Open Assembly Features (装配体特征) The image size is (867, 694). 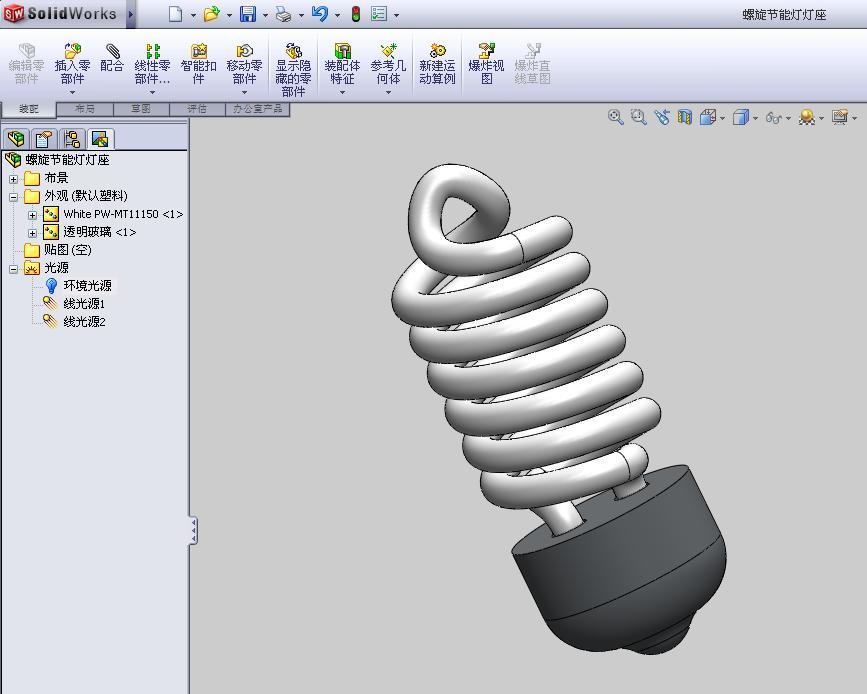coord(342,65)
